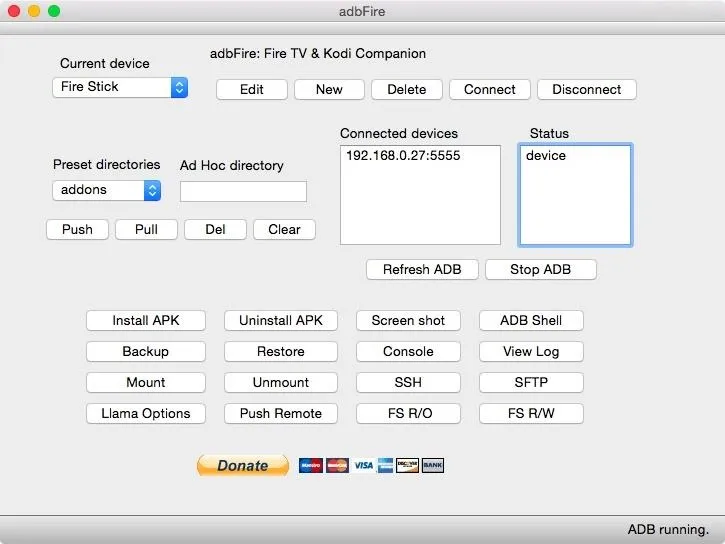
Task: Disconnect from the device
Action: coord(587,89)
